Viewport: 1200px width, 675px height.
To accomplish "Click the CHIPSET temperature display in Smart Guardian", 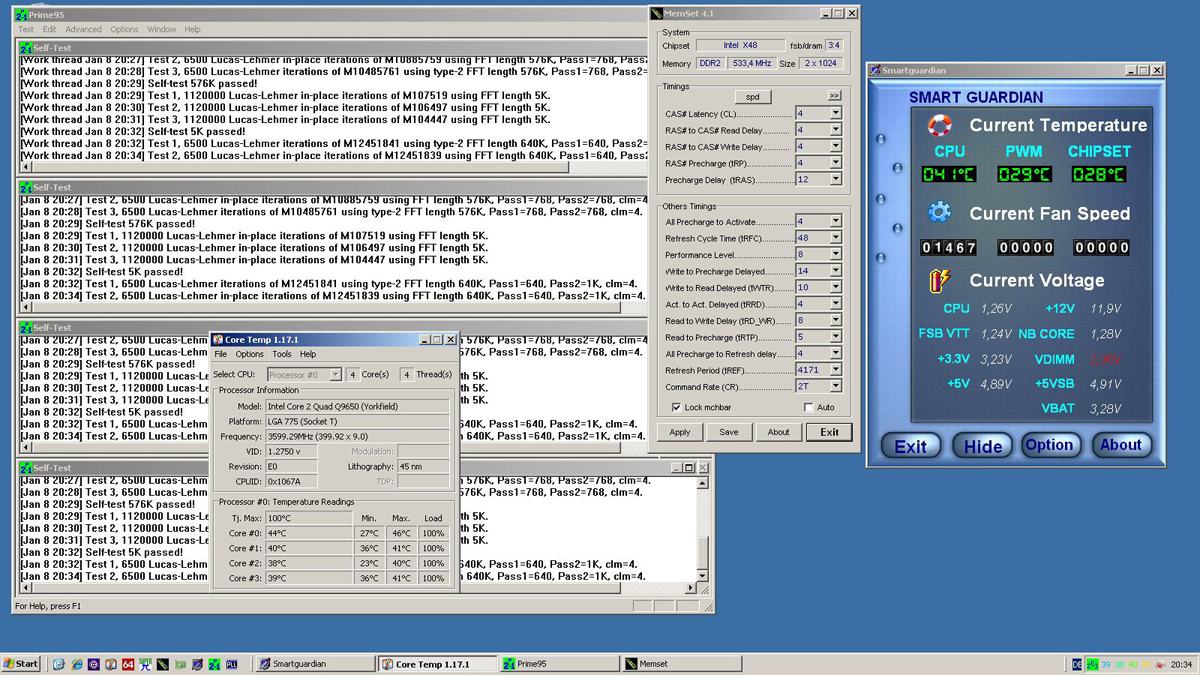I will 1099,174.
